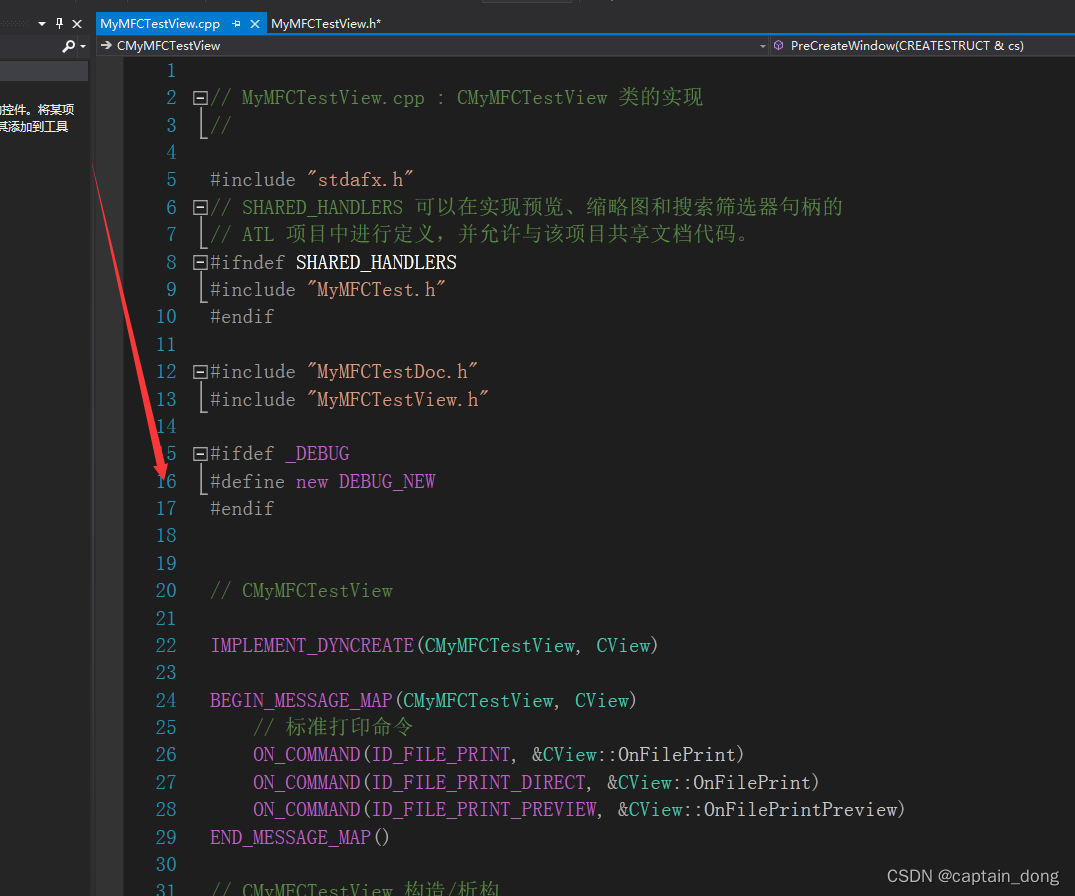Click ON_COMMAND(ID_FILE_PRINT on line 26
The width and height of the screenshot is (1075, 896).
click(382, 755)
